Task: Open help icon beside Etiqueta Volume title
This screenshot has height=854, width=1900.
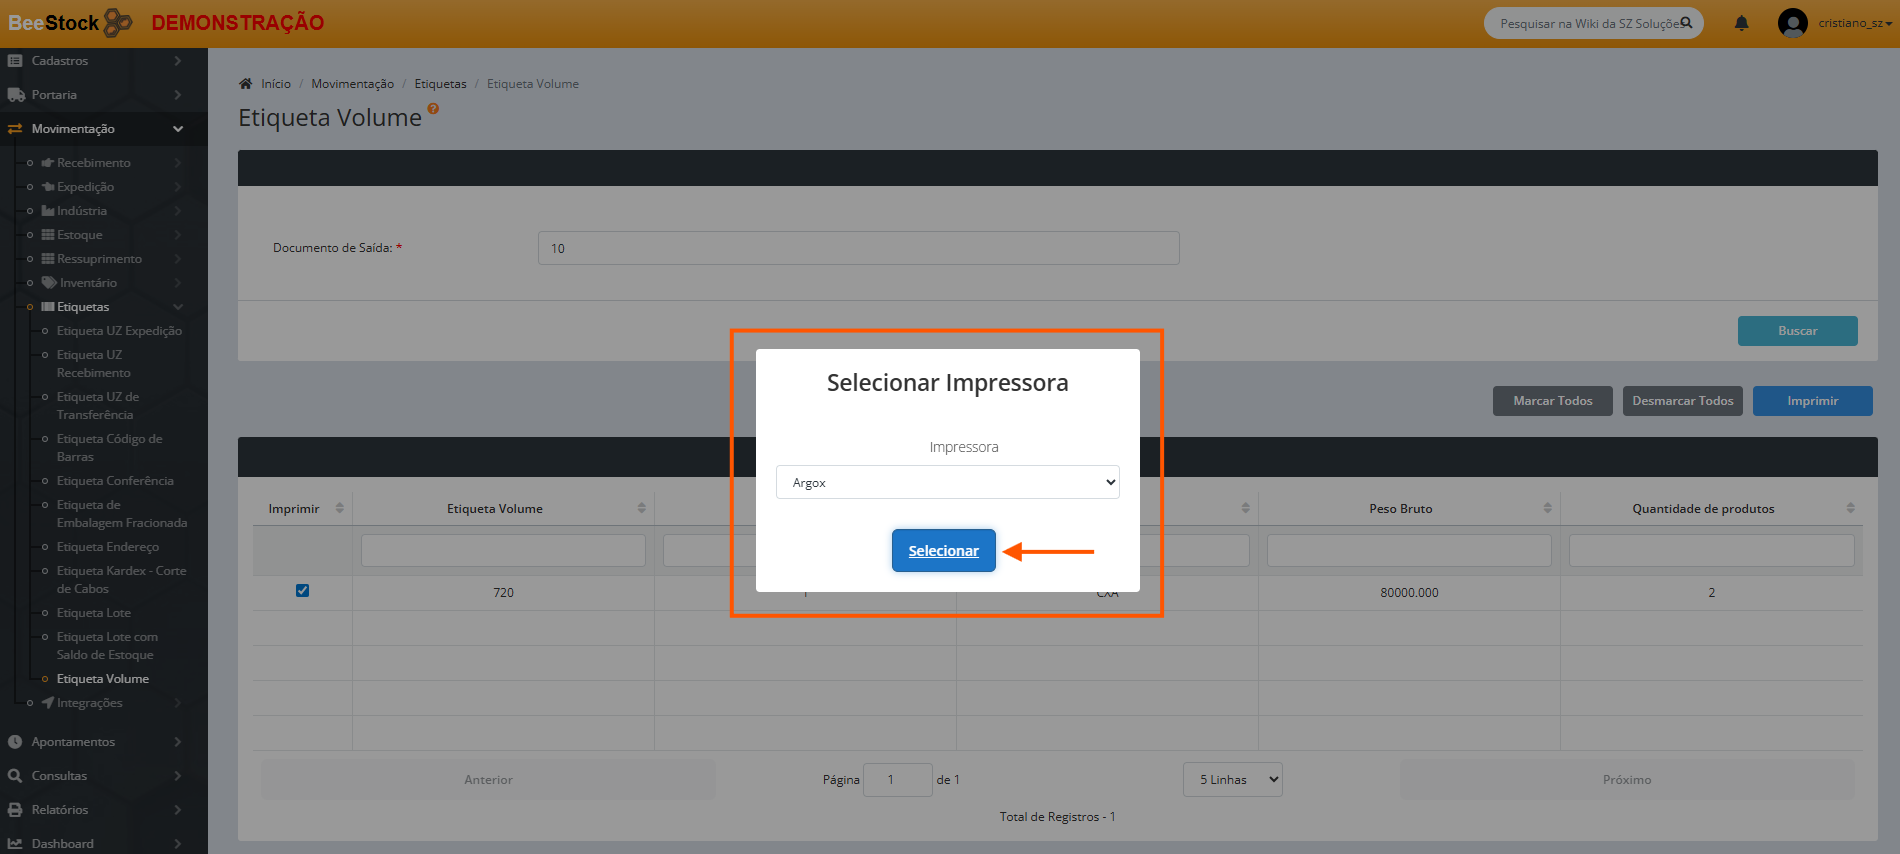Action: 433,109
